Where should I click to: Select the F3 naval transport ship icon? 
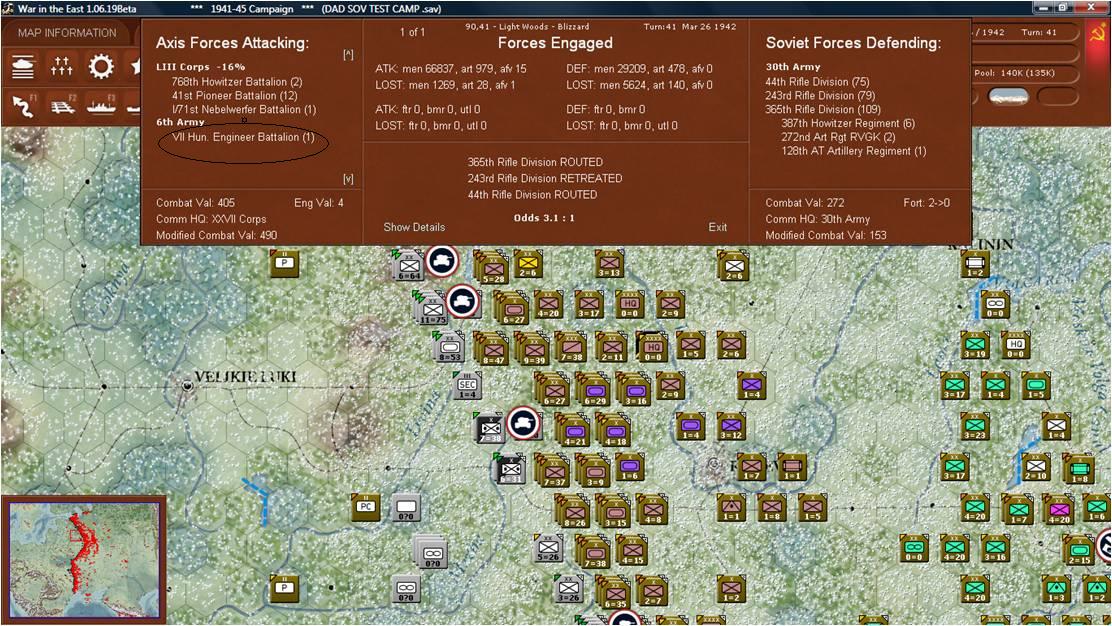point(101,106)
